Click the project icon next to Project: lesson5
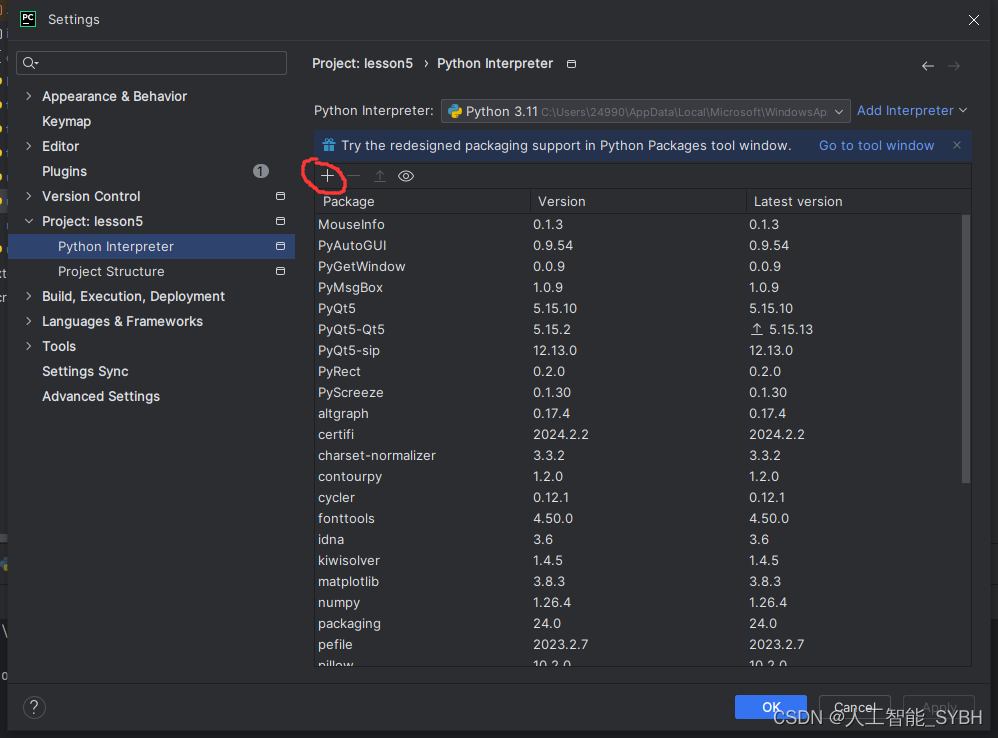 point(280,221)
